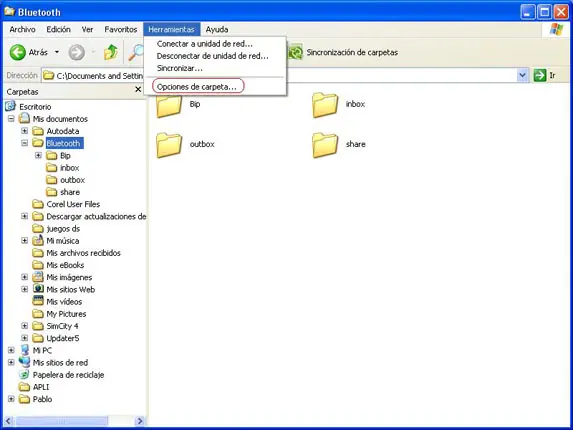Select Pablo folder in tree
This screenshot has width=573, height=430.
(42, 399)
